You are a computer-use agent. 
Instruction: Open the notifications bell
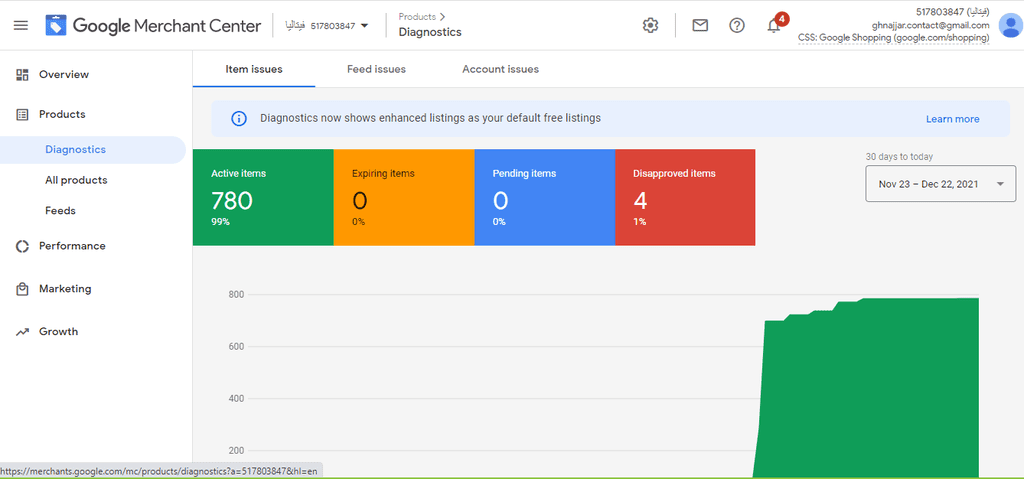pos(775,25)
